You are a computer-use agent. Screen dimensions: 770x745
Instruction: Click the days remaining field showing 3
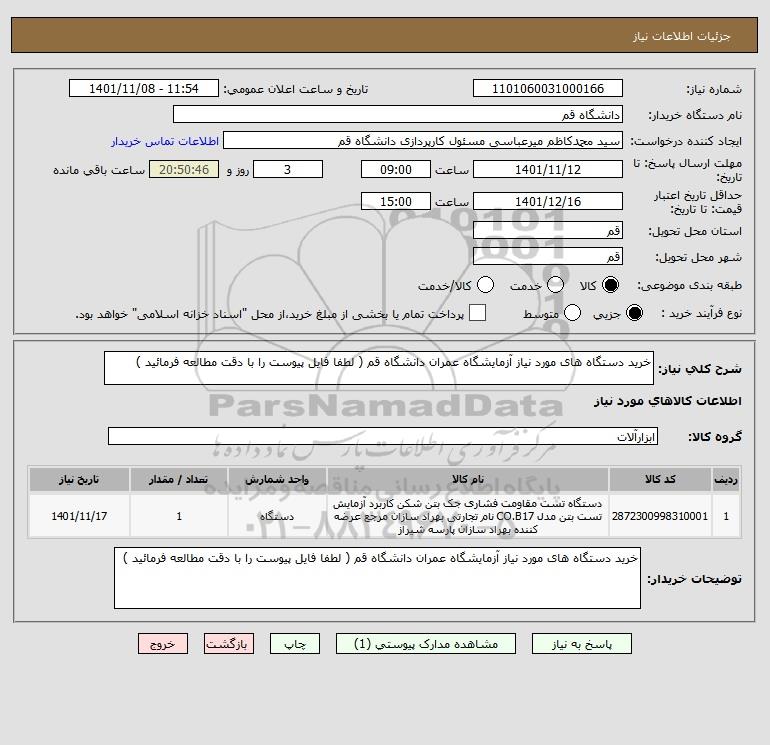click(288, 169)
